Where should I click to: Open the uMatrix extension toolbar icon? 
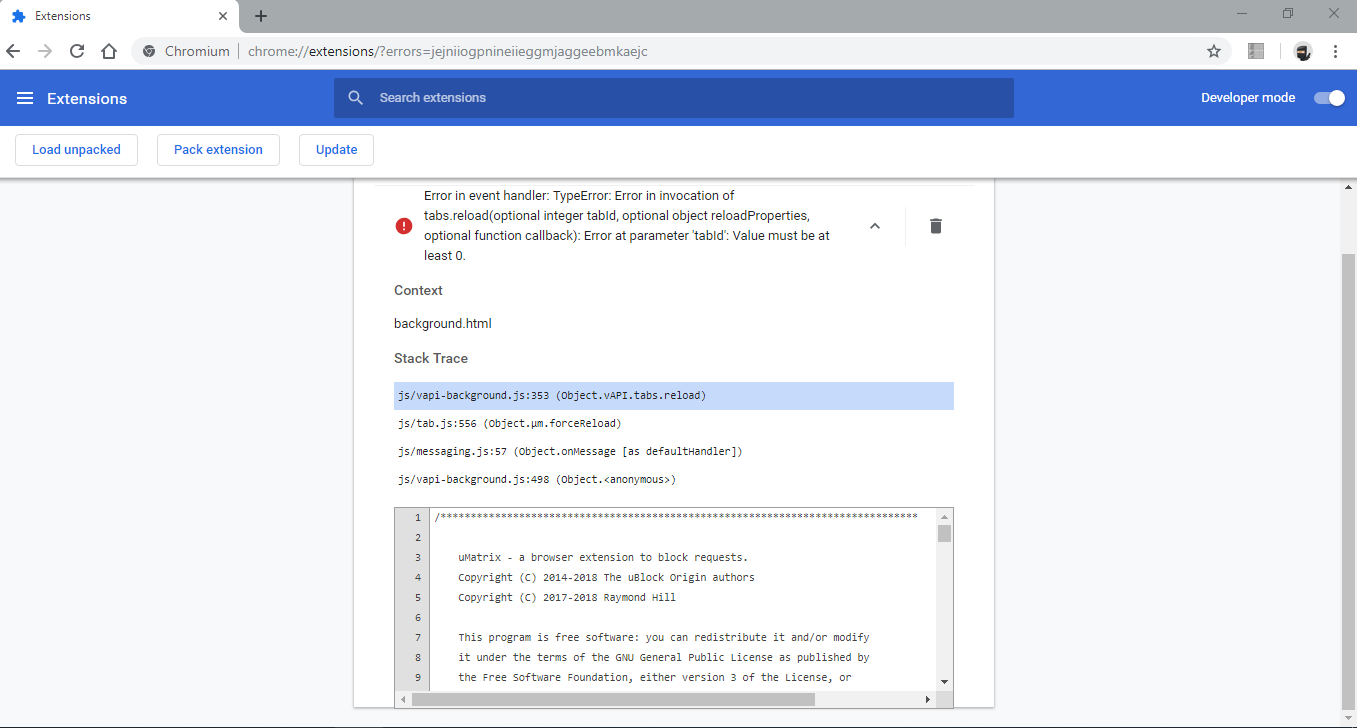pos(1257,51)
